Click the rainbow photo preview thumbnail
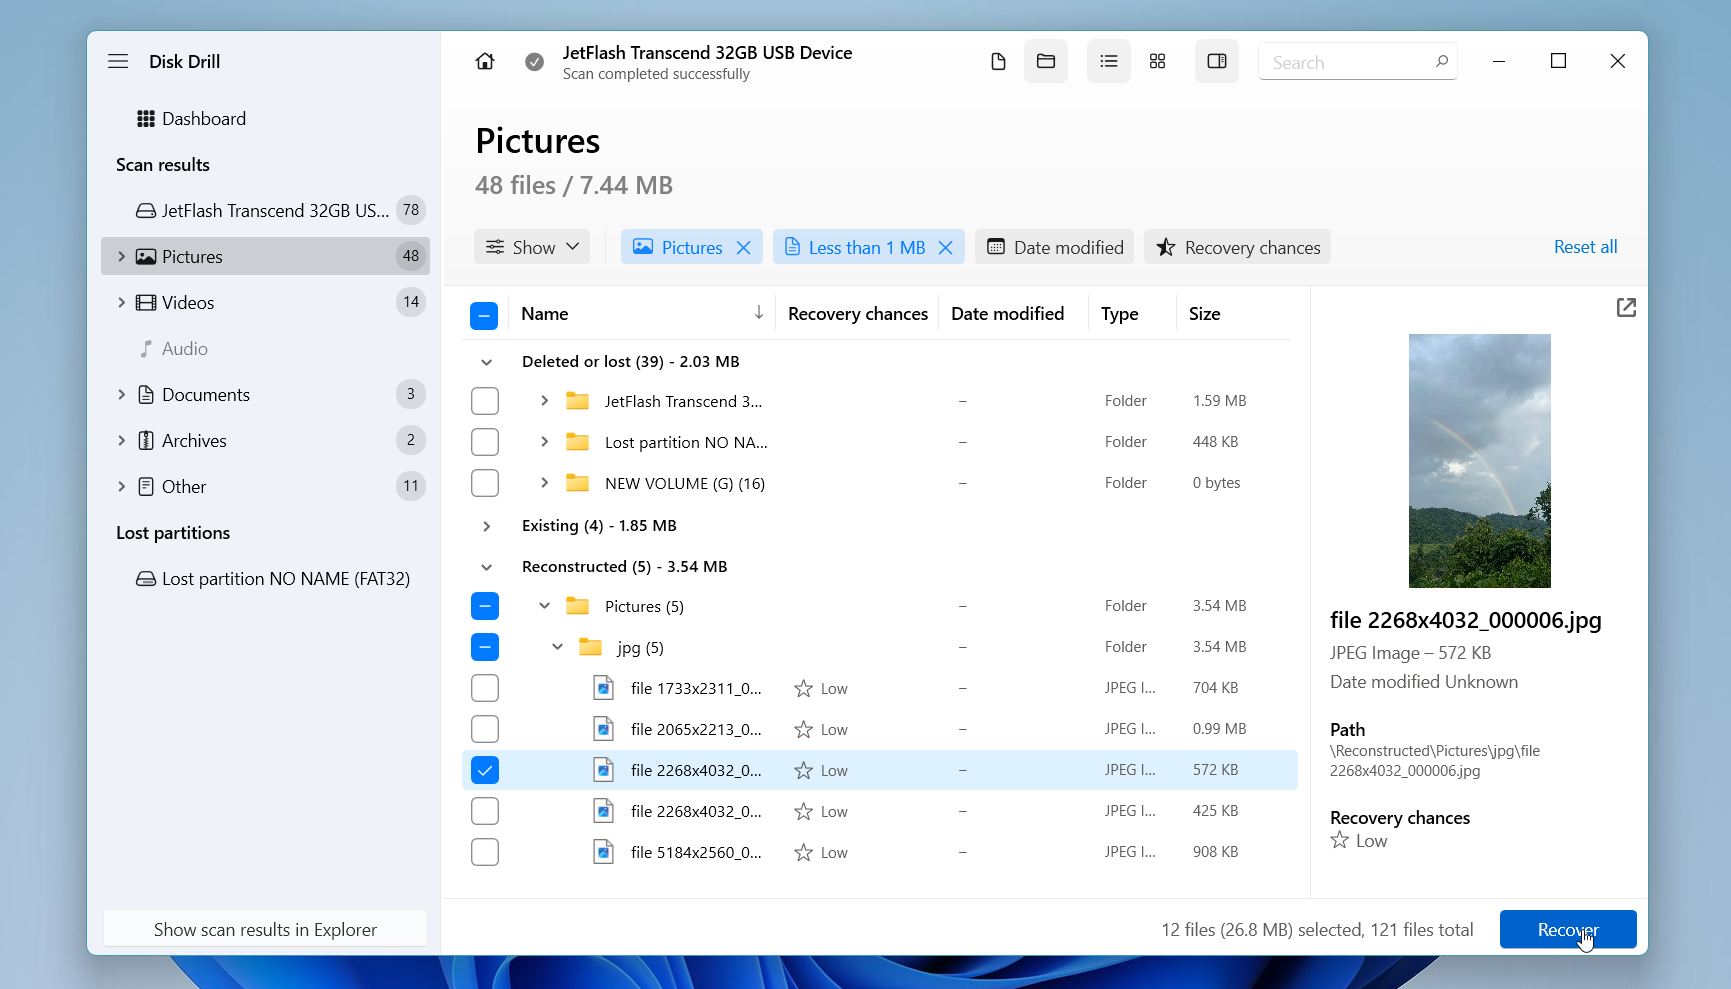The image size is (1731, 989). (1480, 461)
